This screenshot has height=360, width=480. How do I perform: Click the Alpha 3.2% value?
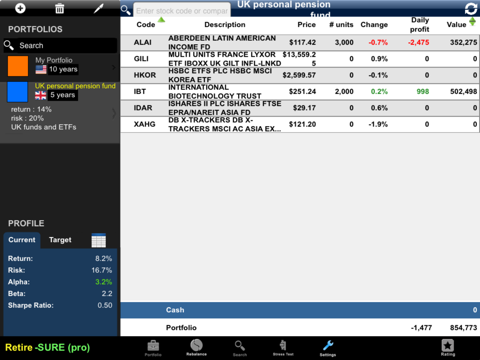(x=104, y=282)
